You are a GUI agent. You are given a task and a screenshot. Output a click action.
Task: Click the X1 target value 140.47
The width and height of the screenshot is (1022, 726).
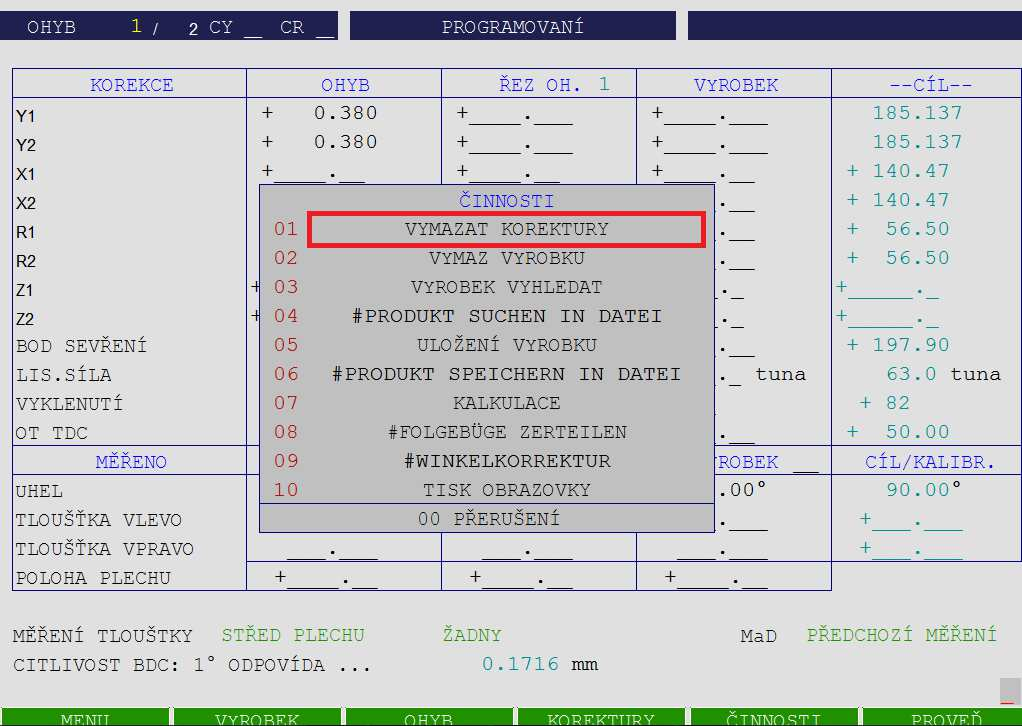pyautogui.click(x=898, y=171)
